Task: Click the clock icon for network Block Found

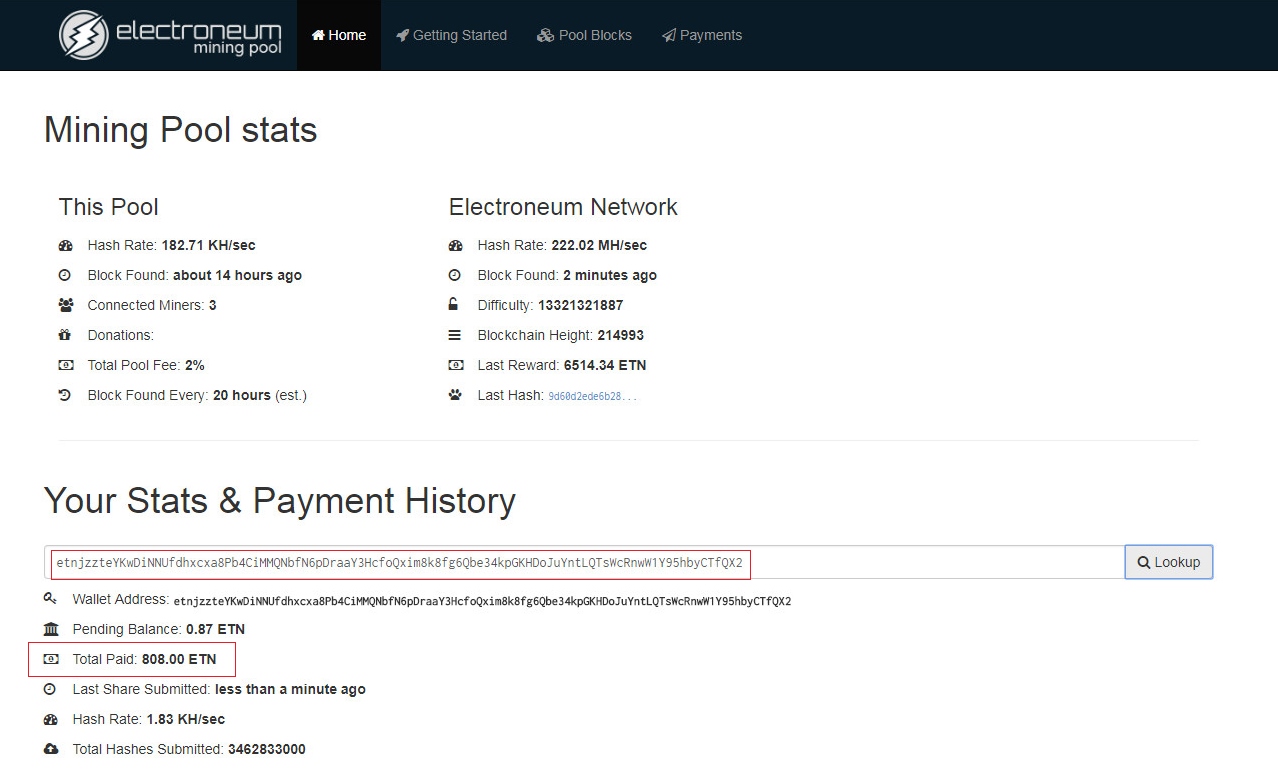Action: click(455, 275)
